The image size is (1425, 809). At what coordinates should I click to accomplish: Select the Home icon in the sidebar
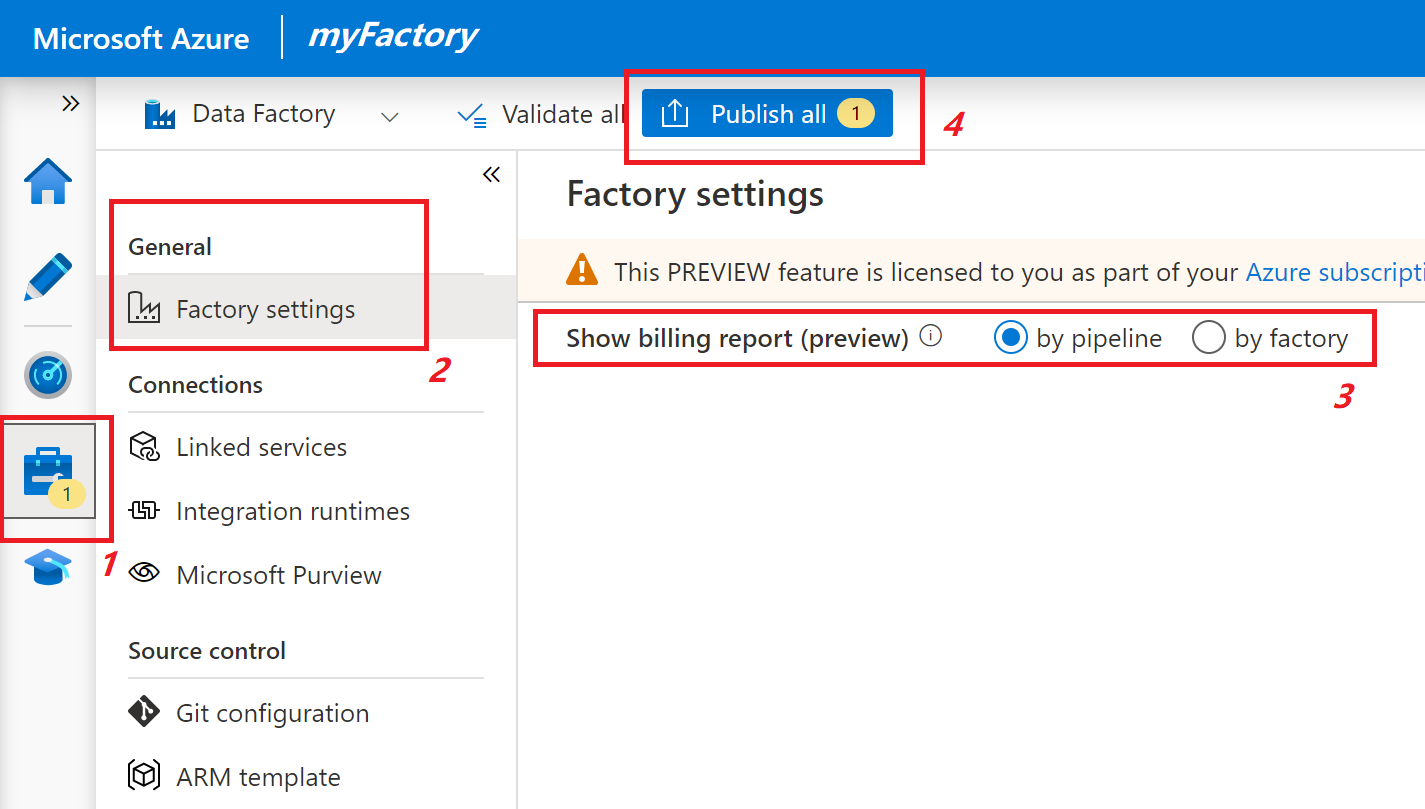coord(47,182)
